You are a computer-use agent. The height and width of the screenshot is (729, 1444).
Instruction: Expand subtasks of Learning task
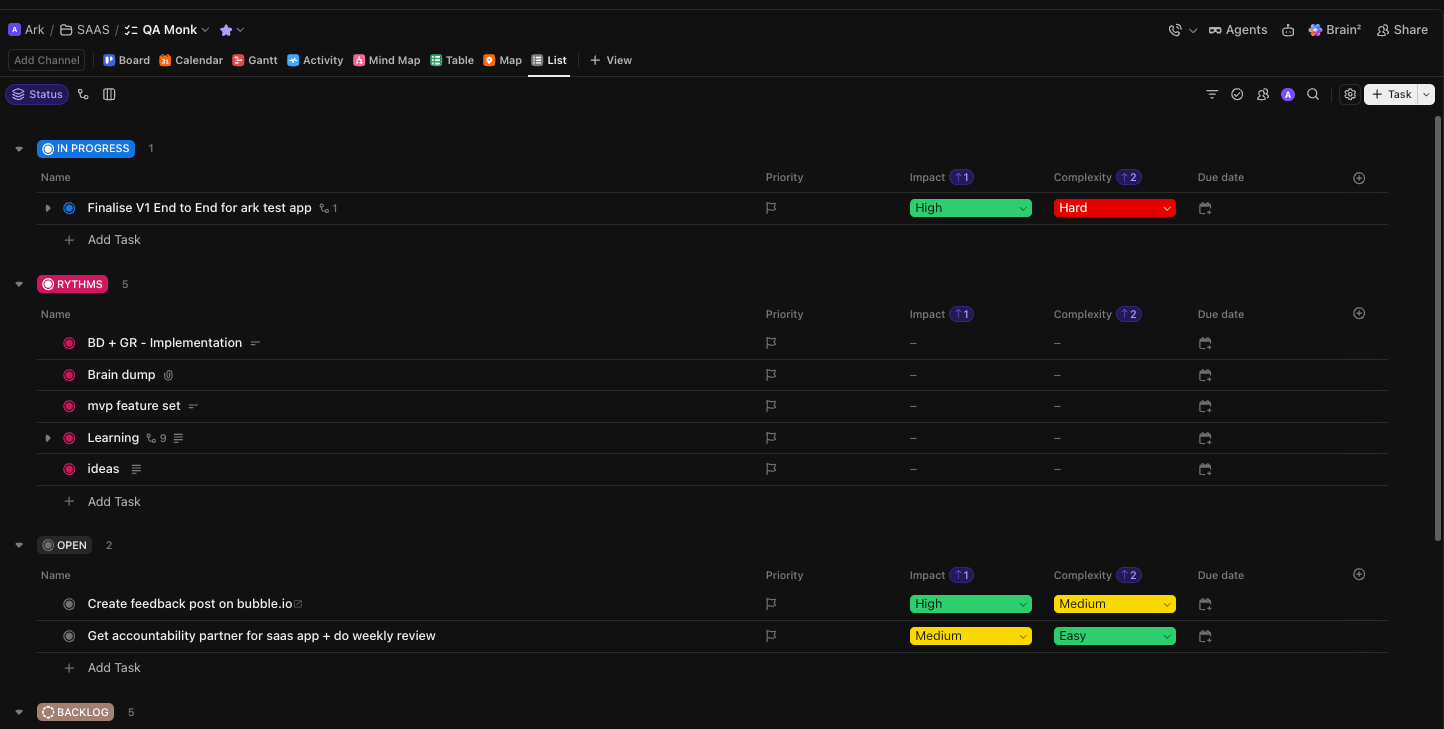point(48,438)
